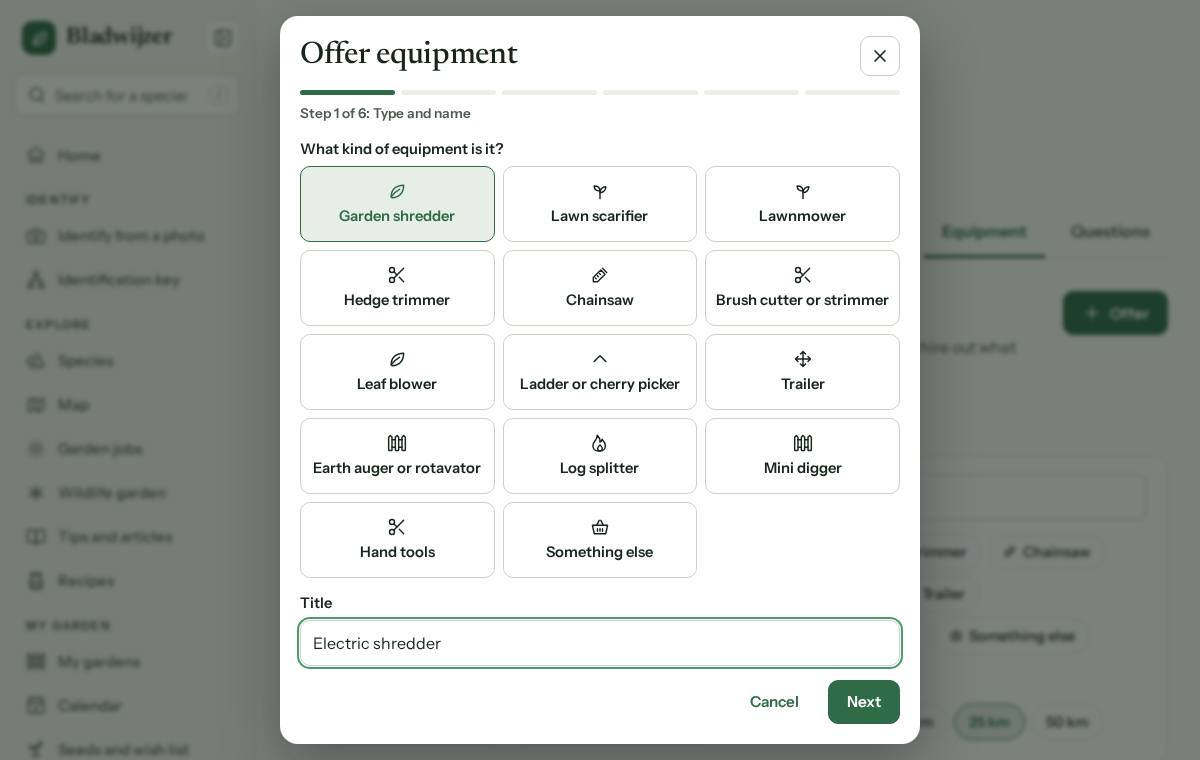
Task: Open Home in the sidebar
Action: click(x=127, y=156)
